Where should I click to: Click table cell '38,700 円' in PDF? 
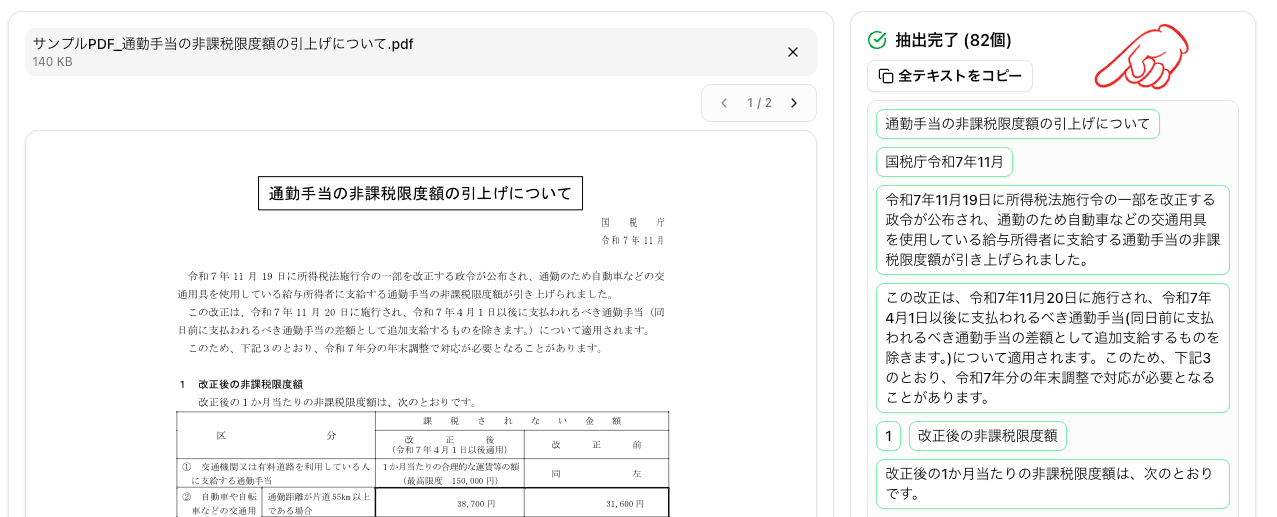(476, 504)
